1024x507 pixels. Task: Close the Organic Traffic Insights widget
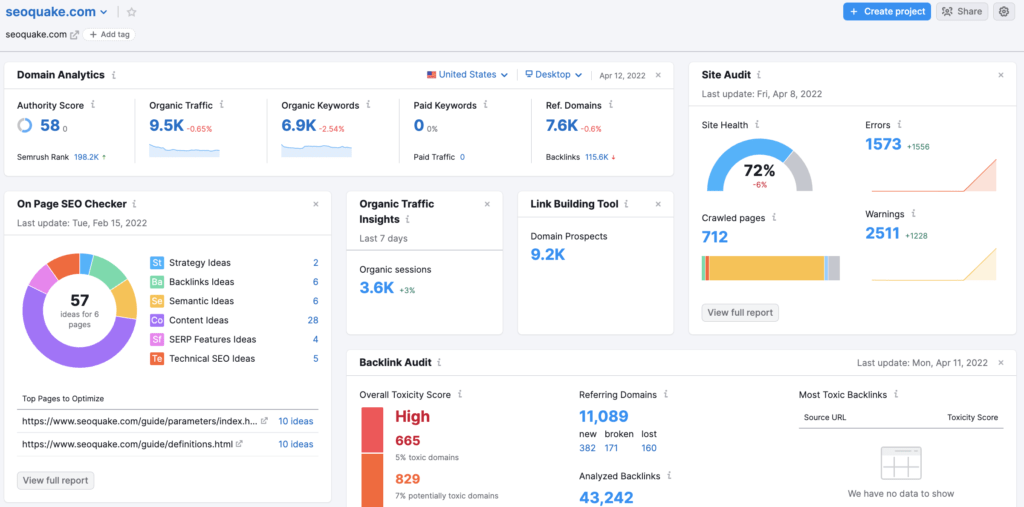[x=487, y=204]
